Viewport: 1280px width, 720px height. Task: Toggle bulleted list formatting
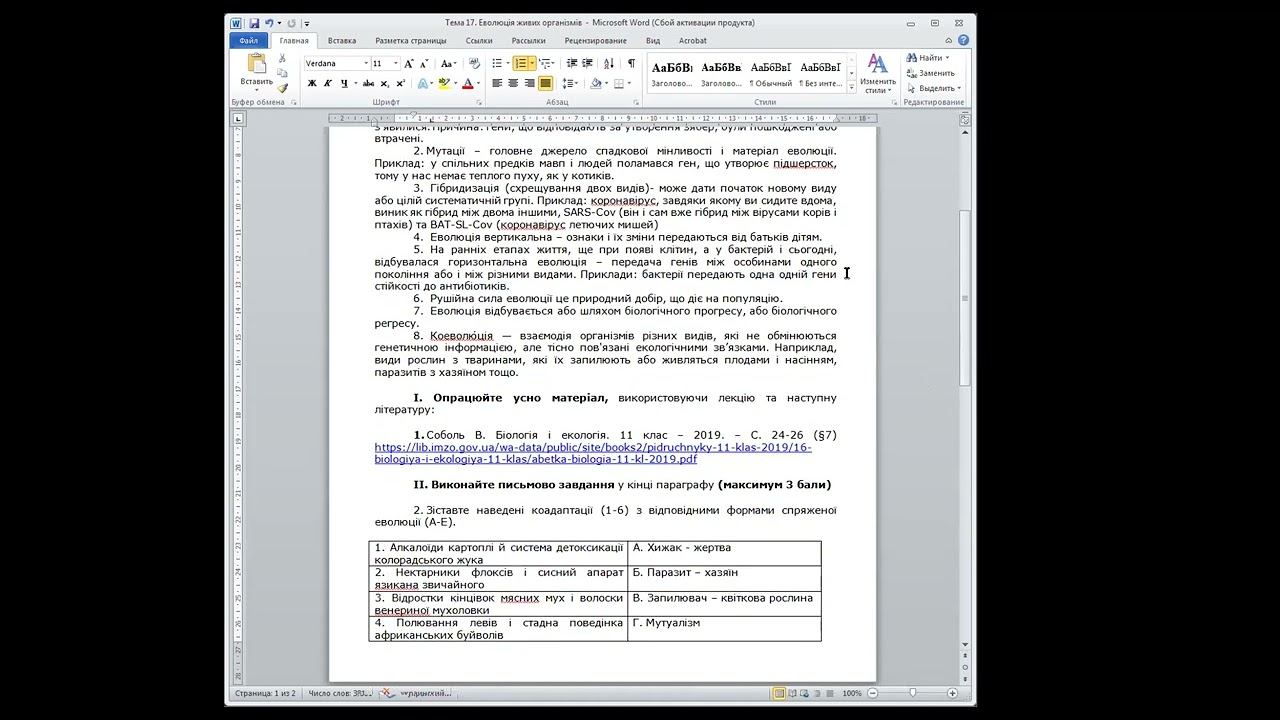pos(497,63)
